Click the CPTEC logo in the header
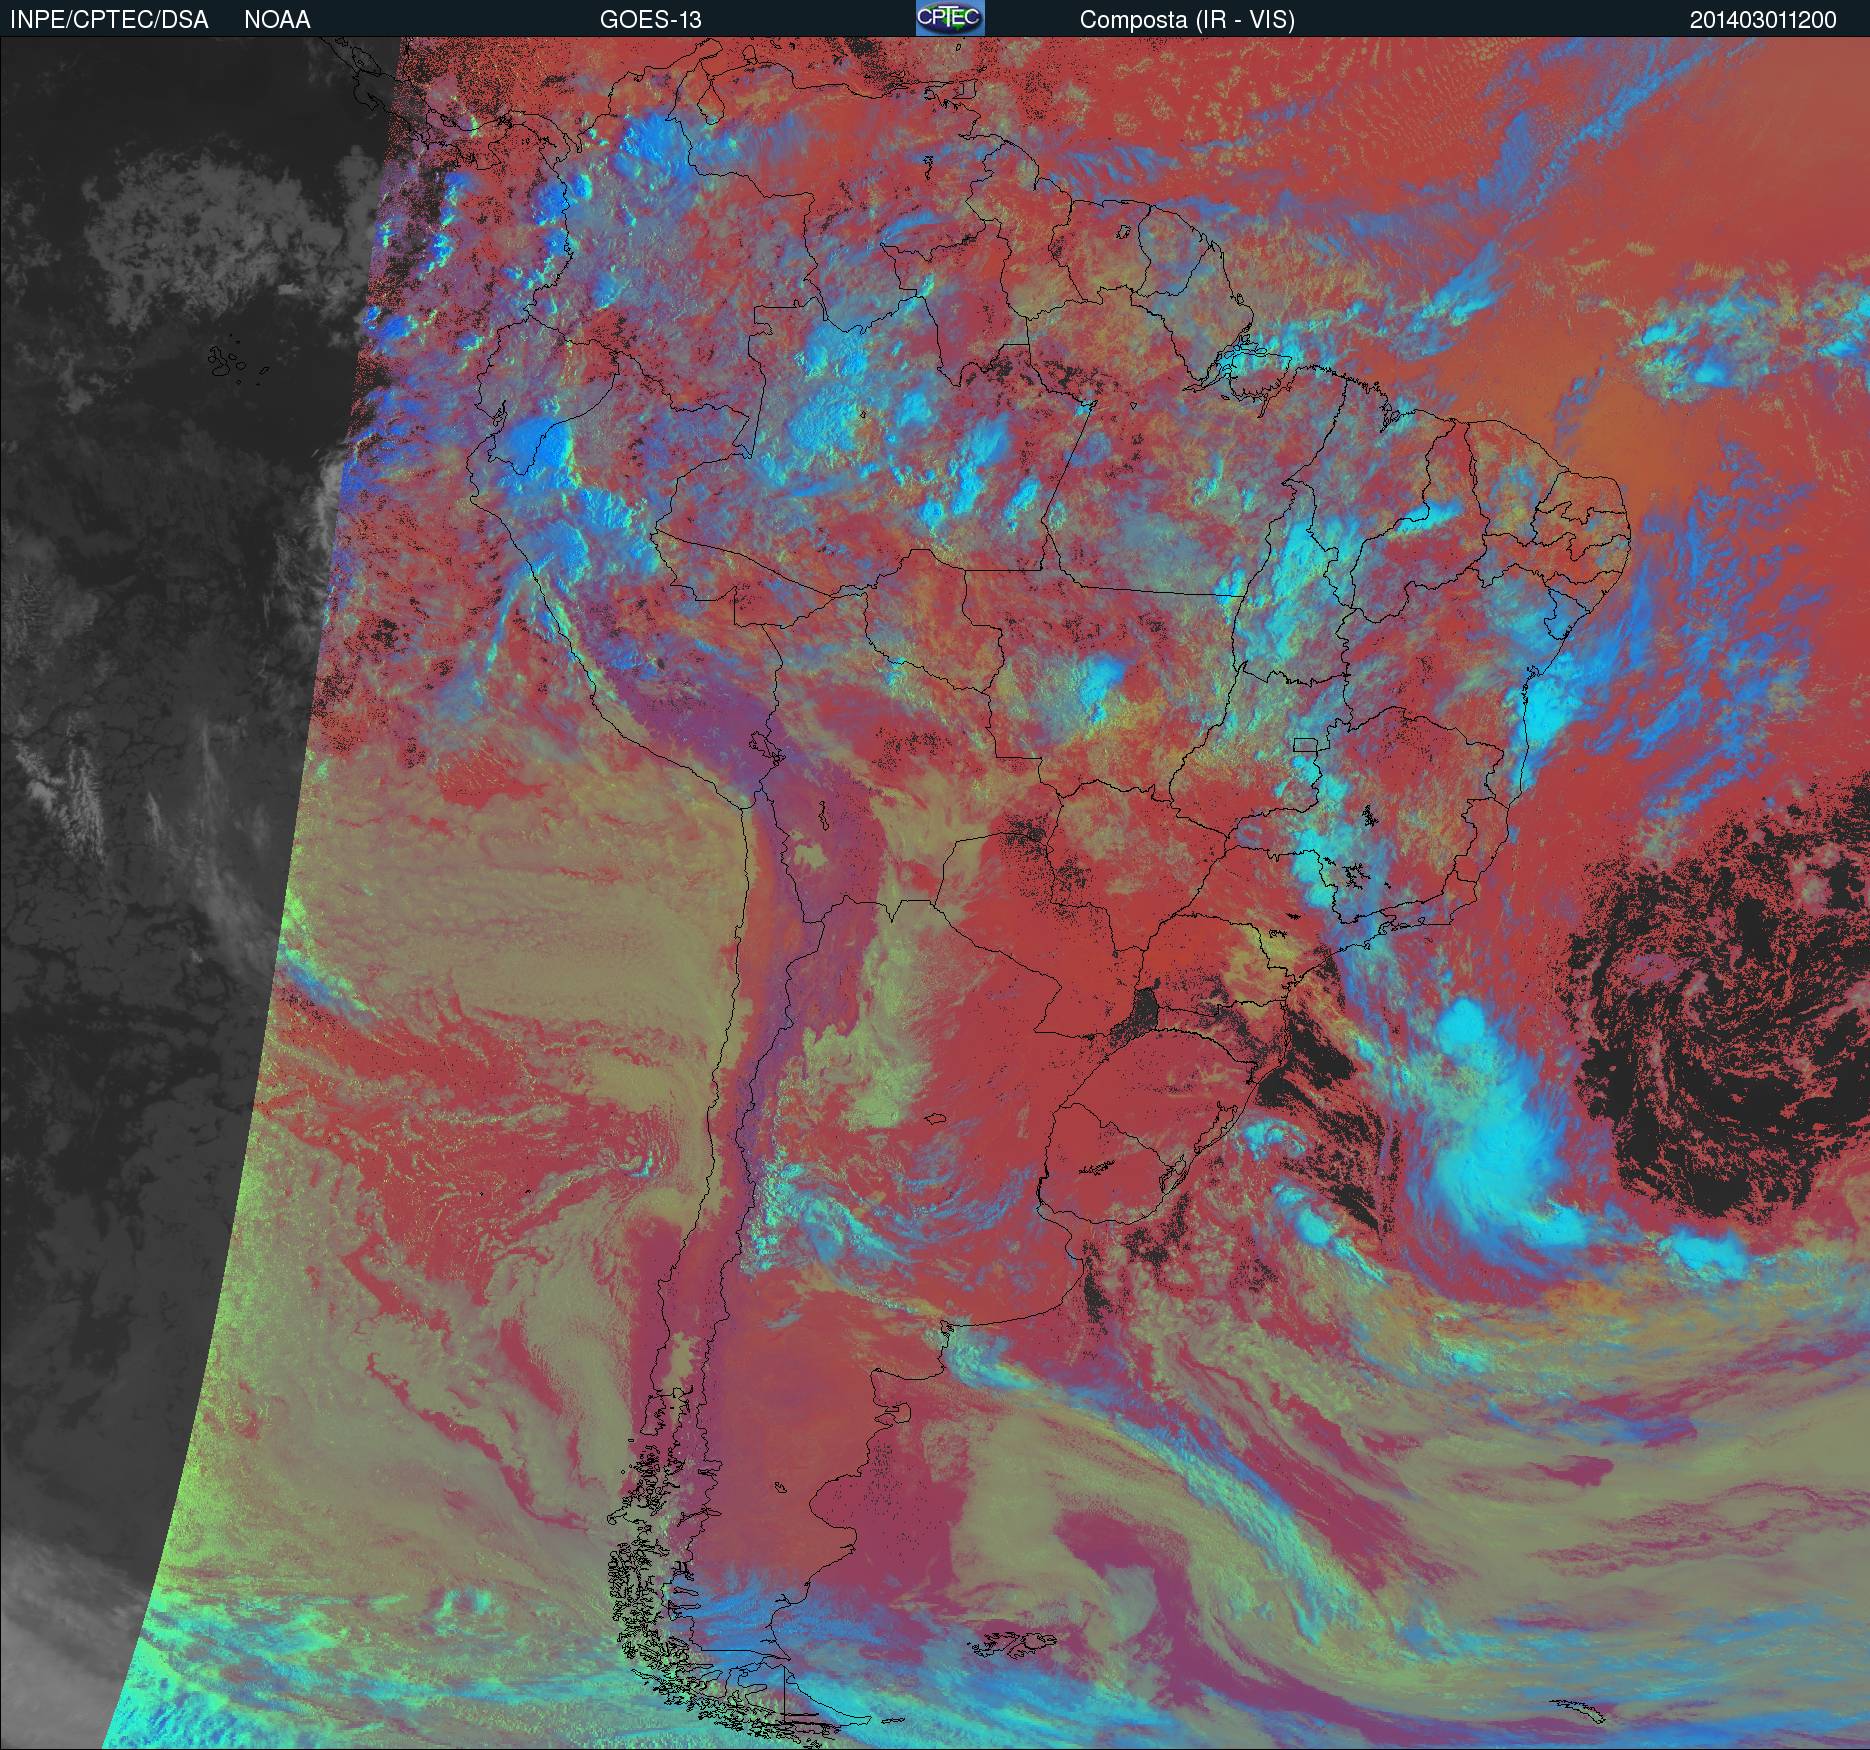This screenshot has height=1750, width=1870. (950, 18)
